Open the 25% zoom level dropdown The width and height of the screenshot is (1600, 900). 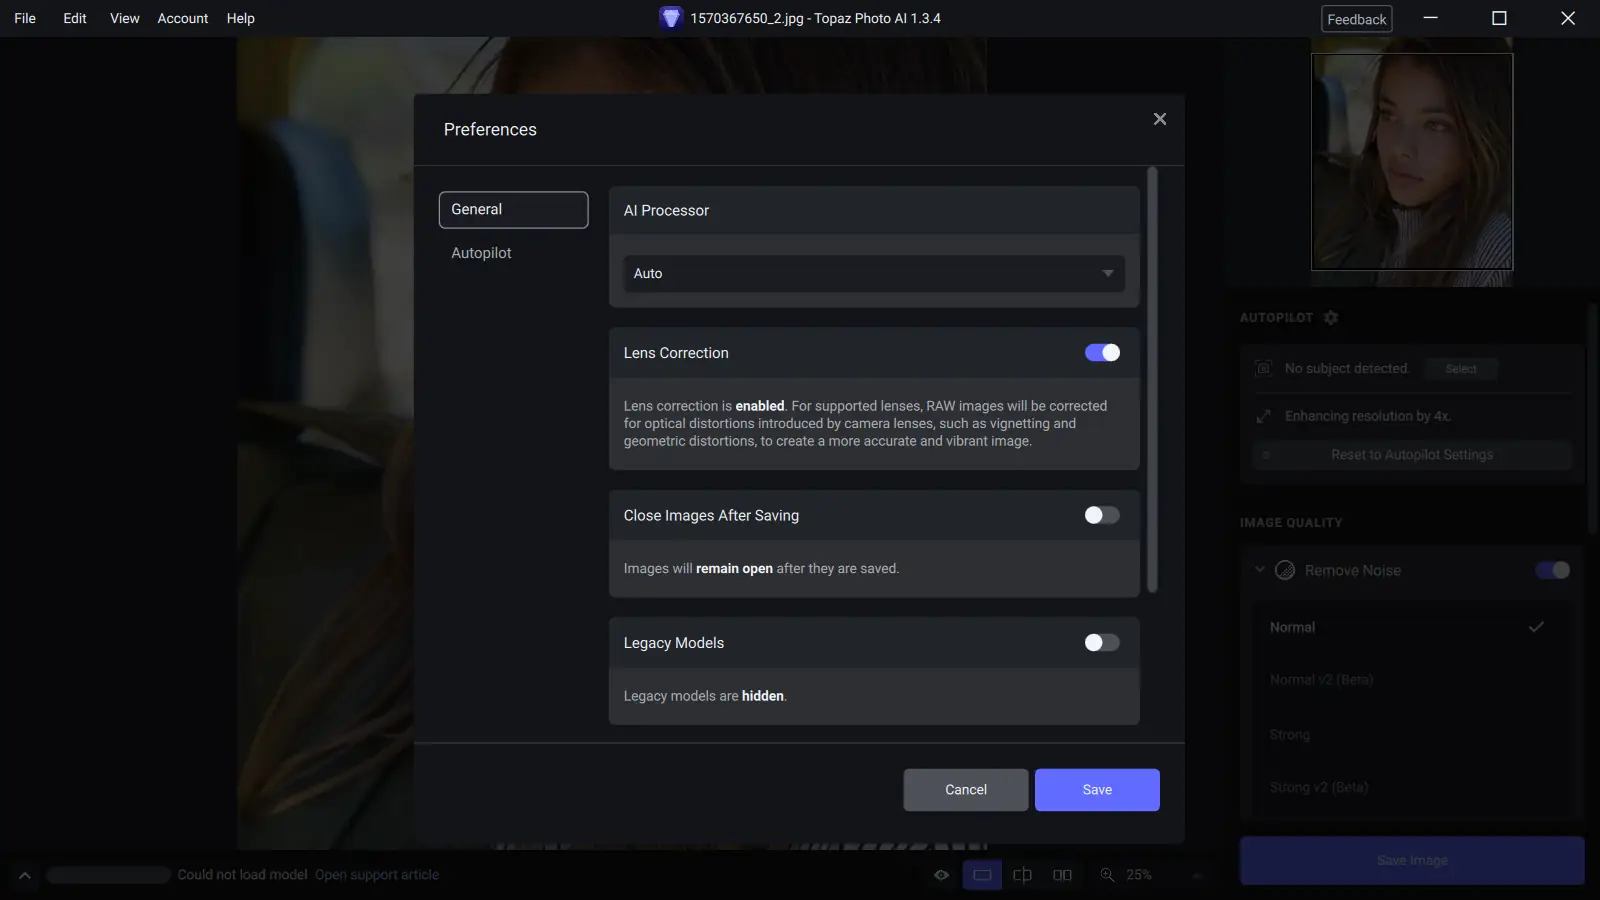pyautogui.click(x=1196, y=875)
